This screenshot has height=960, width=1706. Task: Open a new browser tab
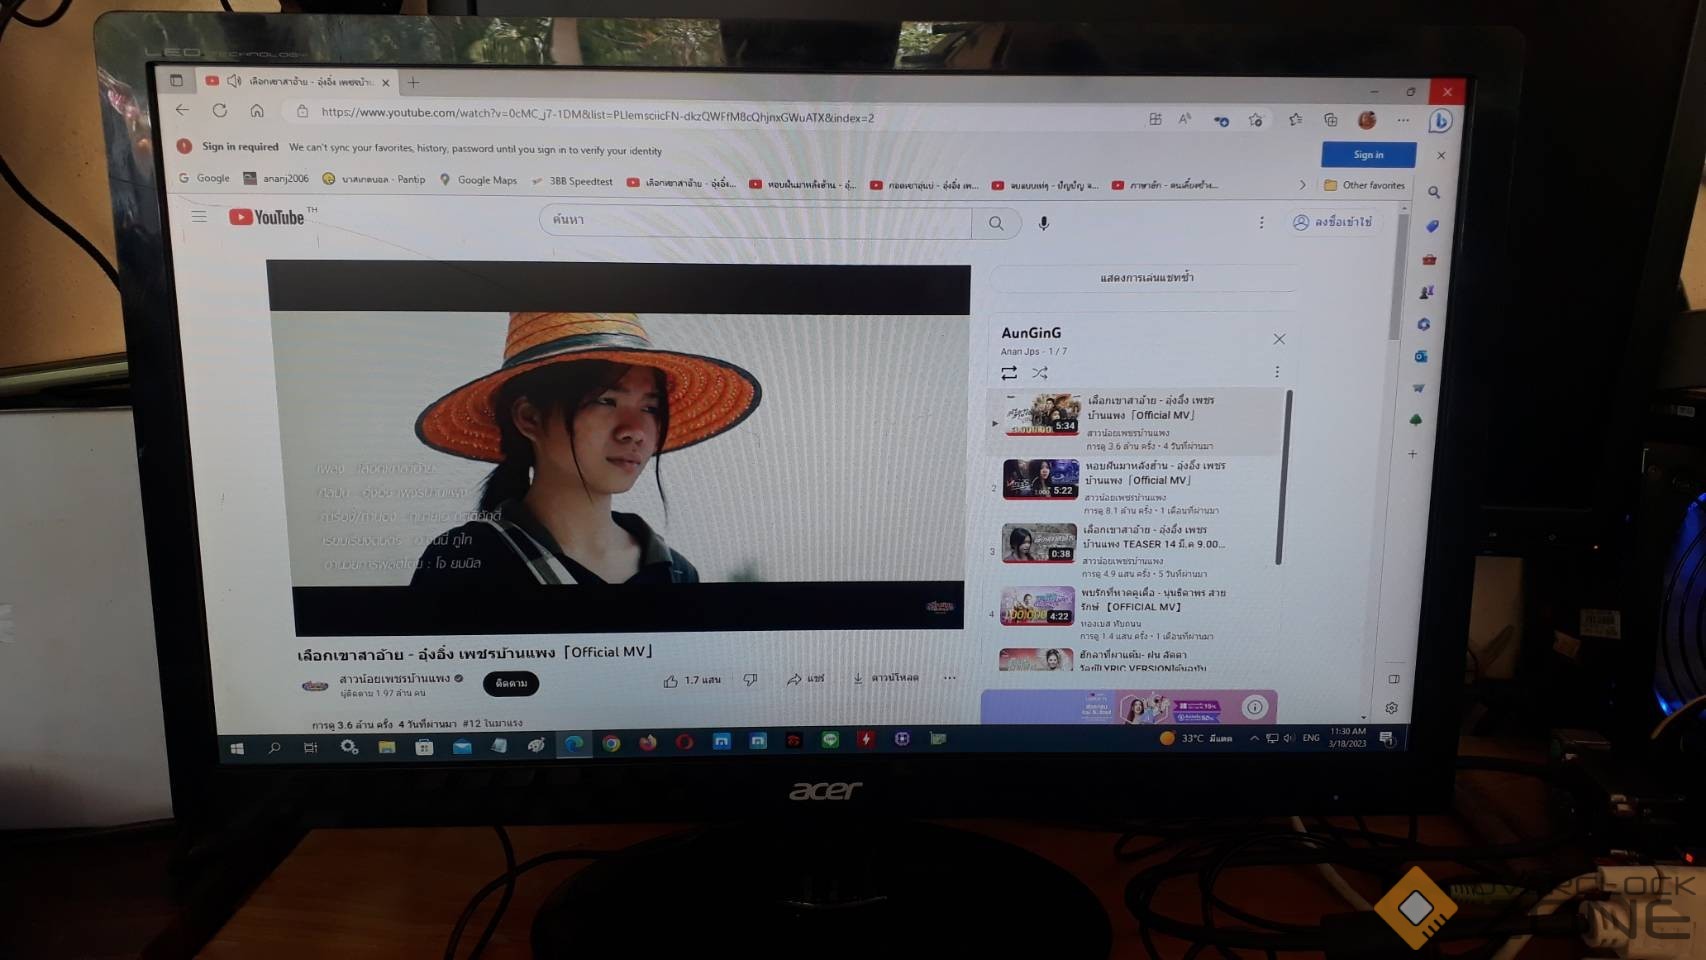413,82
